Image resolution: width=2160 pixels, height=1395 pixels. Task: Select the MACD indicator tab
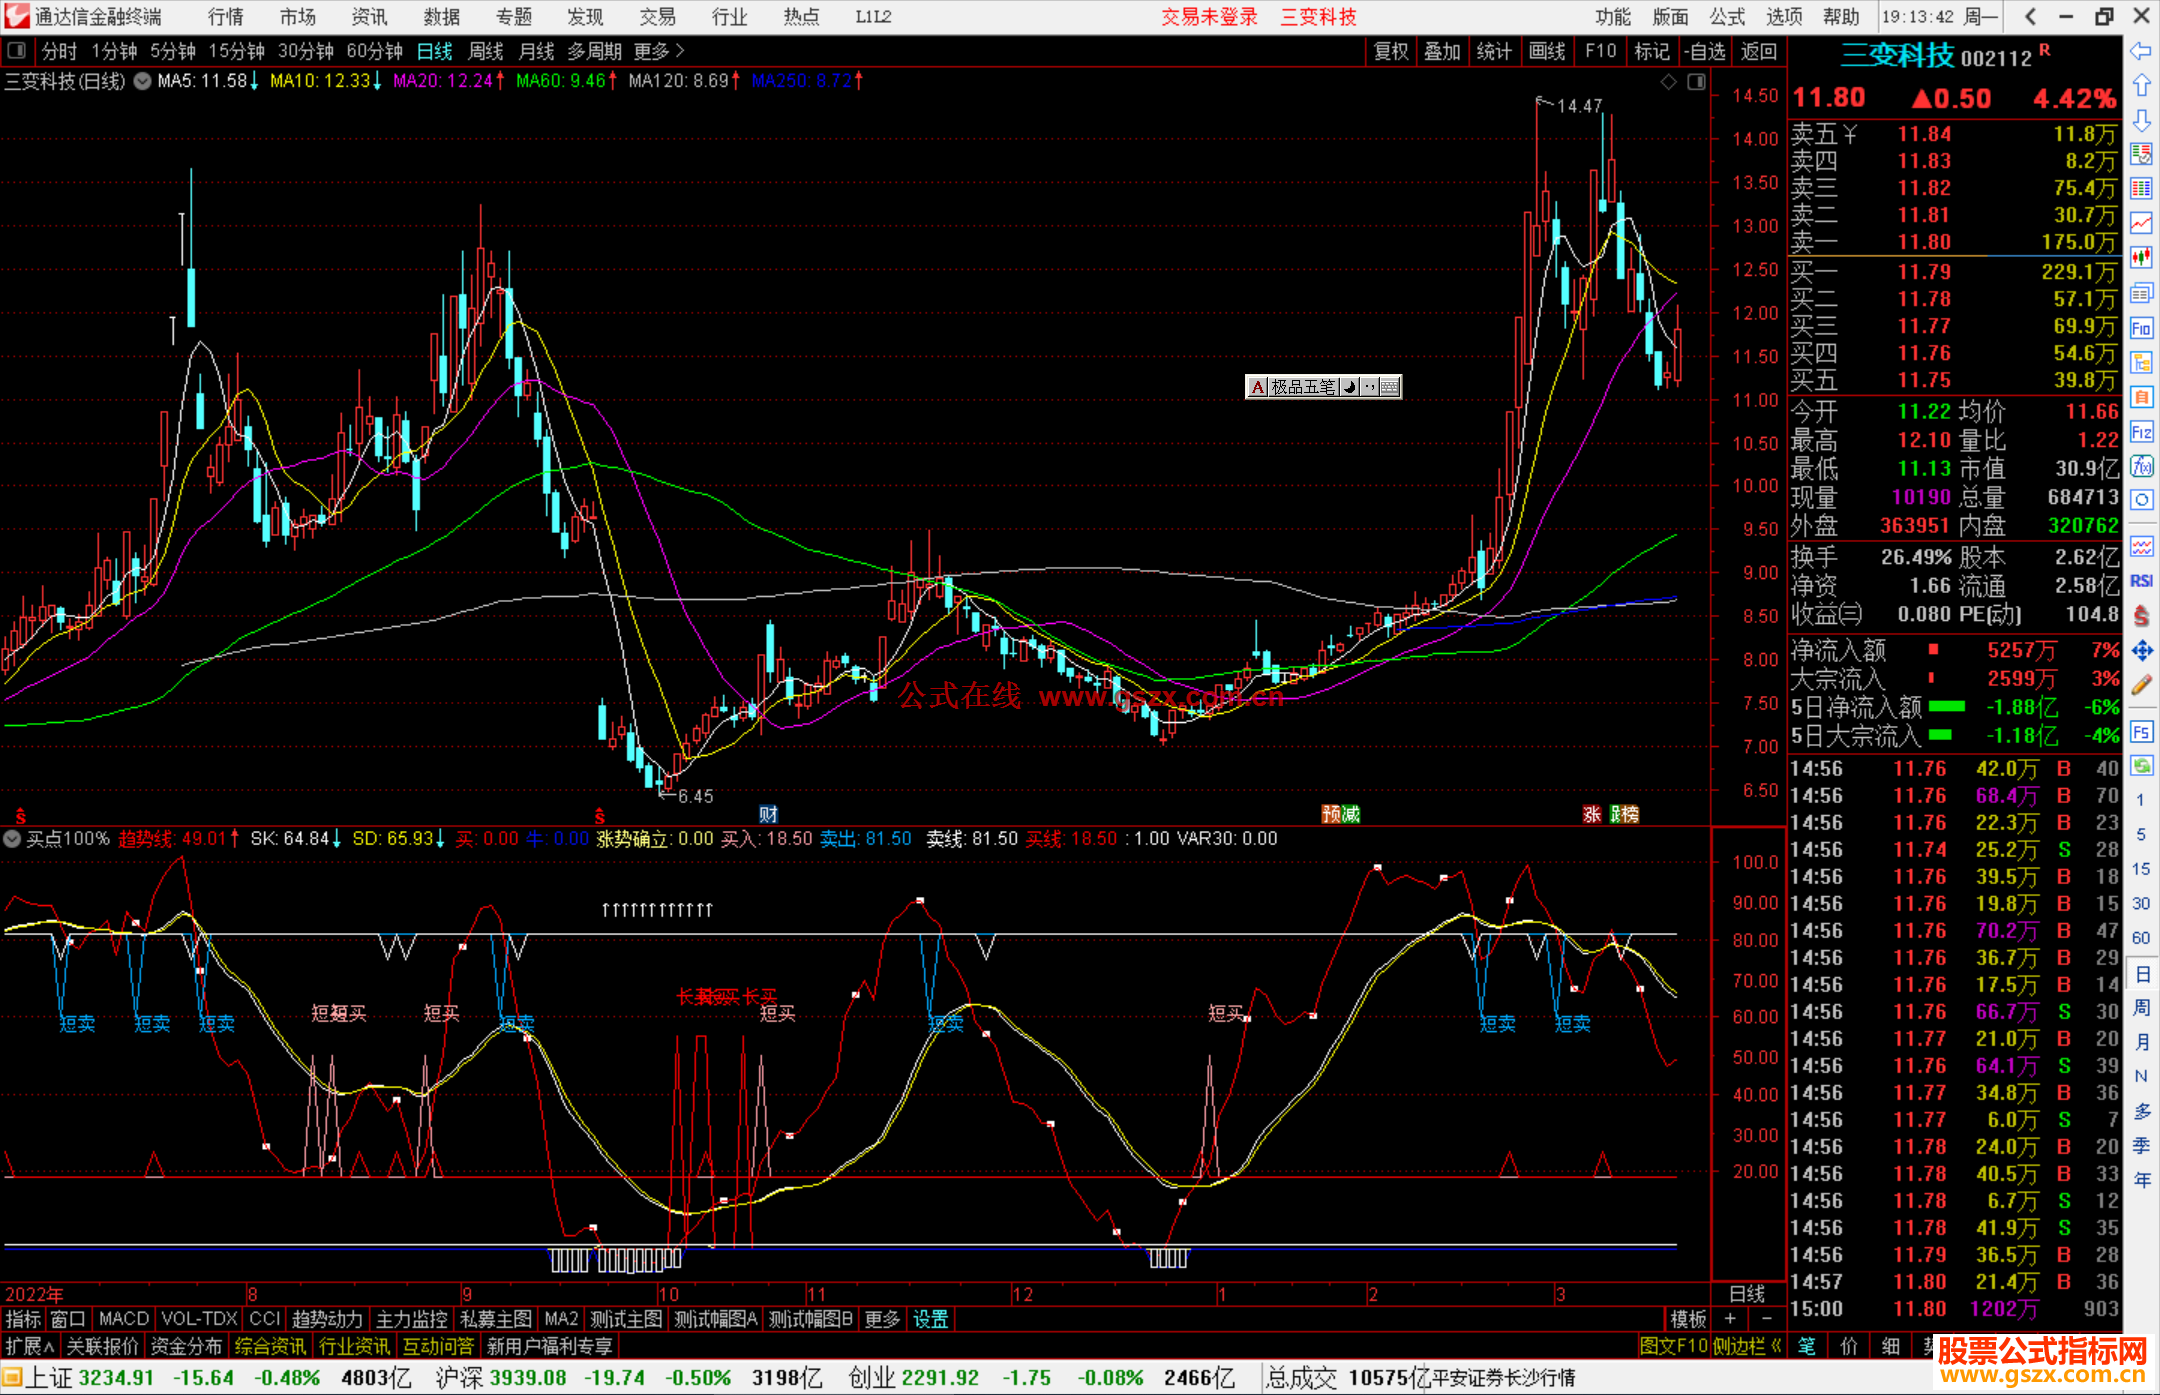point(124,1319)
